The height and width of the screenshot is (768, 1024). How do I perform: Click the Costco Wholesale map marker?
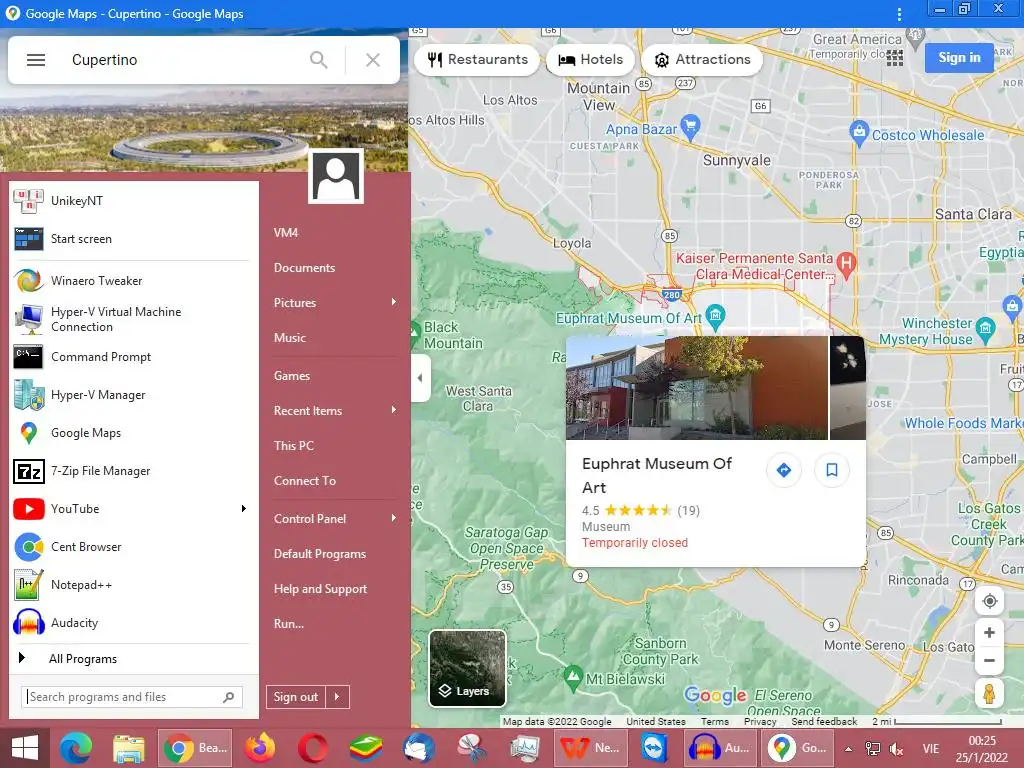click(859, 132)
